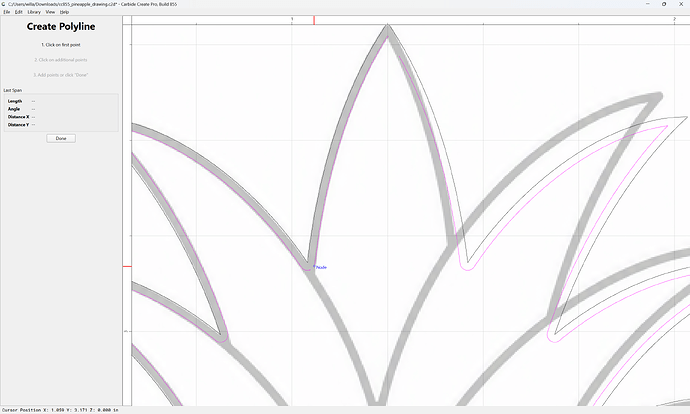Click the Last Span label

pos(12,90)
